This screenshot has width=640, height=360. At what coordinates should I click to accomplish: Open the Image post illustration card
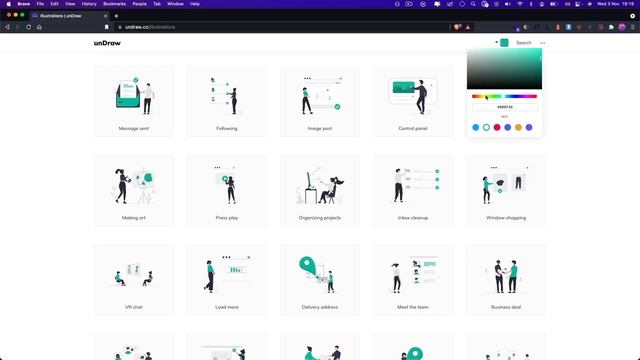[x=320, y=101]
